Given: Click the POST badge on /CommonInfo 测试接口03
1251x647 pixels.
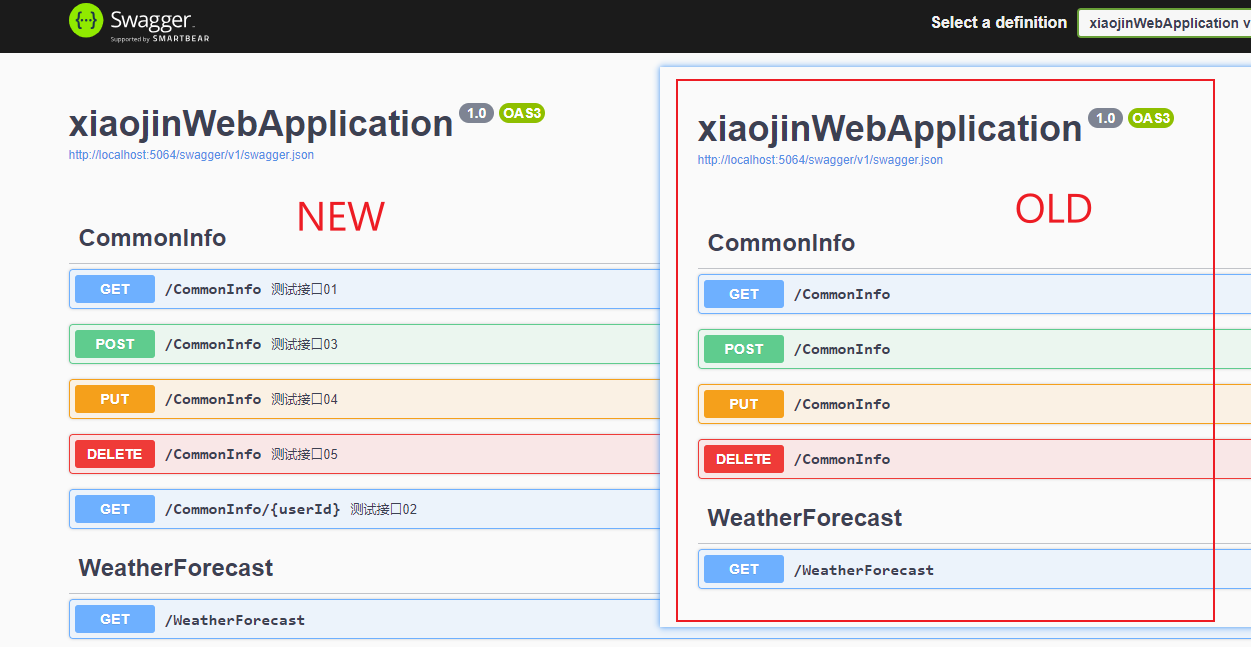Looking at the screenshot, I should [114, 344].
